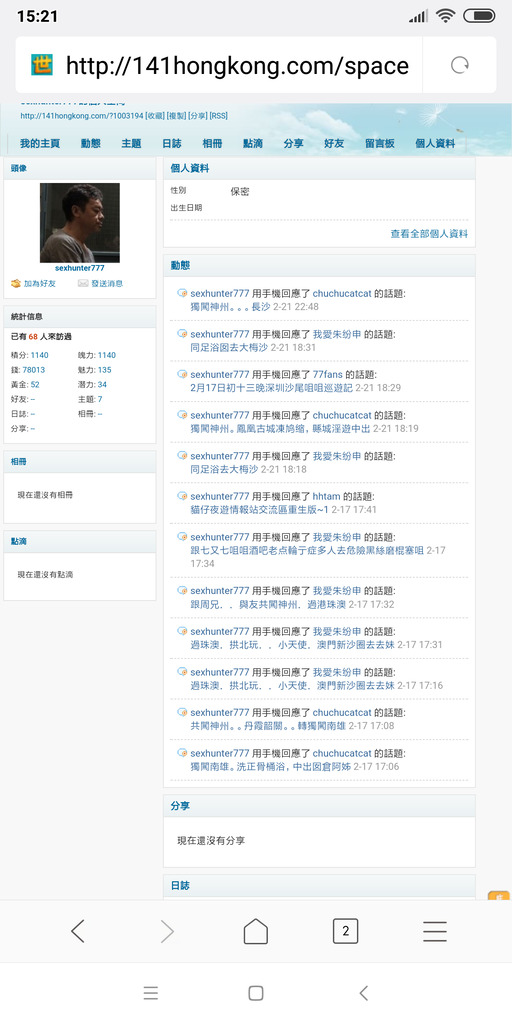
Task: Tap battery status icon
Action: point(479,16)
